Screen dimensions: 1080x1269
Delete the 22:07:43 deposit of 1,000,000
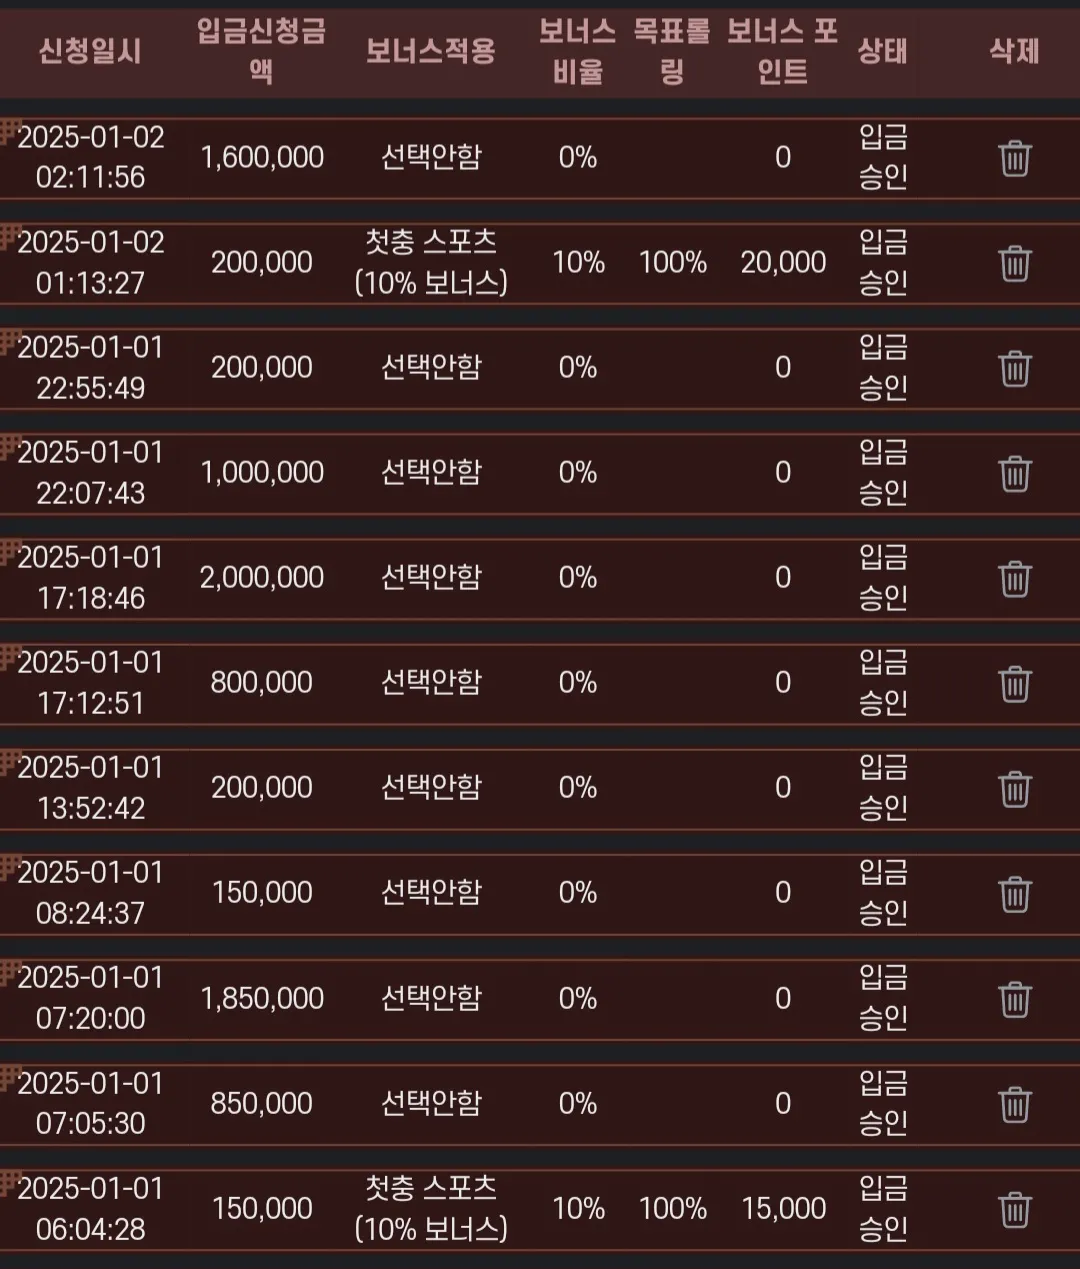[x=1014, y=473]
